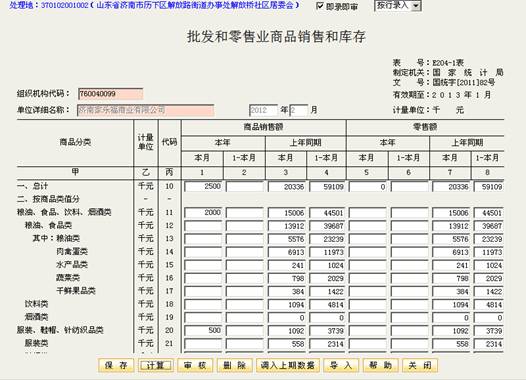
Task: Click the 单位详细名称 input field
Action: tap(146, 110)
